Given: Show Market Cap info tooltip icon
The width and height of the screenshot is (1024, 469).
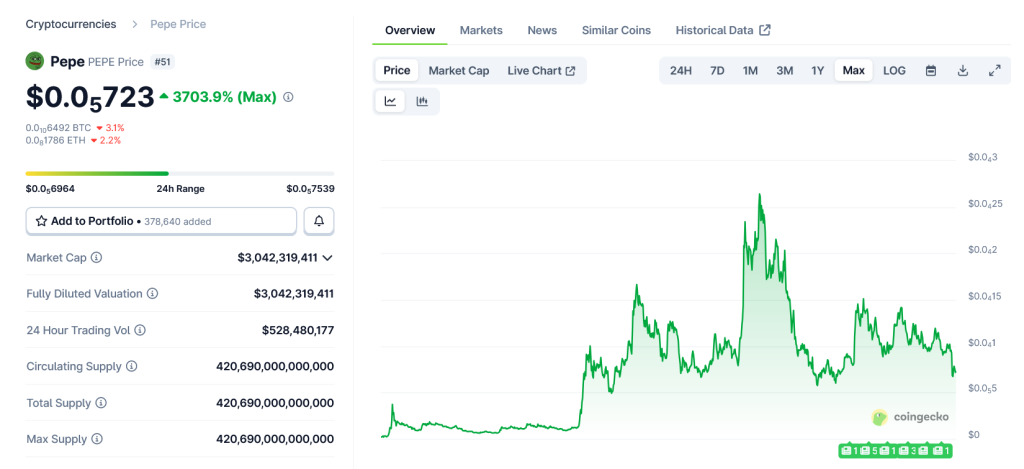Looking at the screenshot, I should [96, 257].
